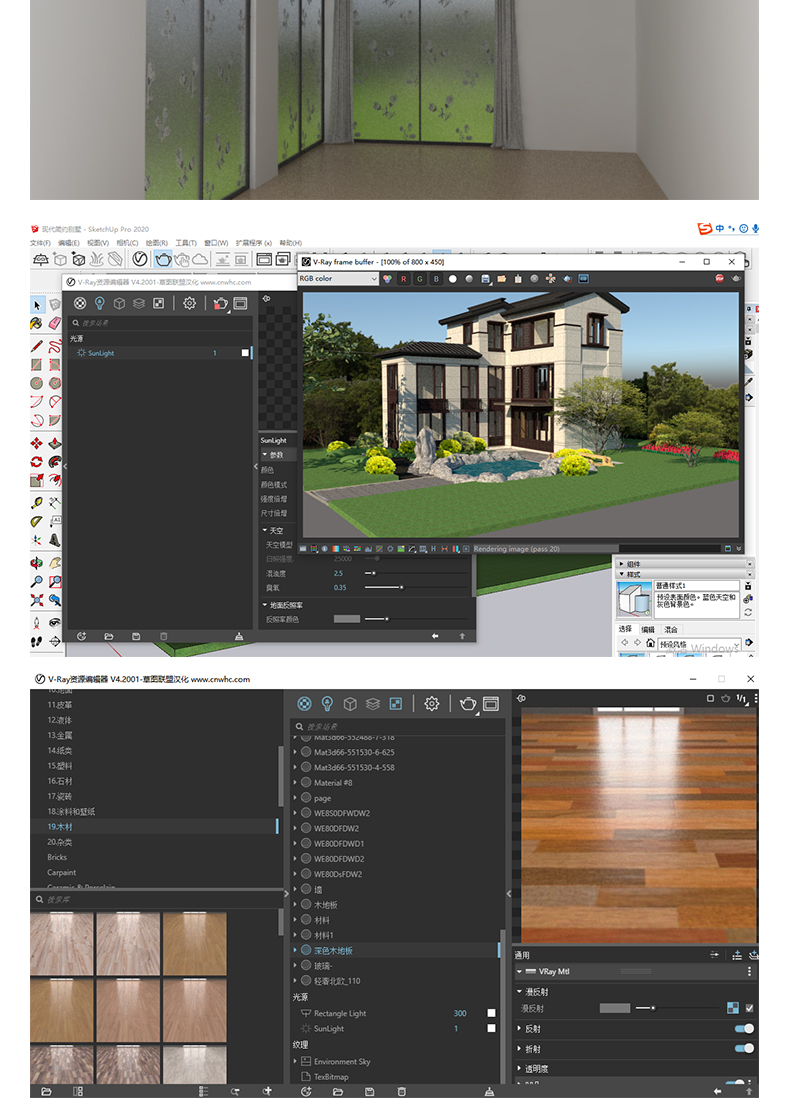Expand the 透明度 section

click(520, 1068)
